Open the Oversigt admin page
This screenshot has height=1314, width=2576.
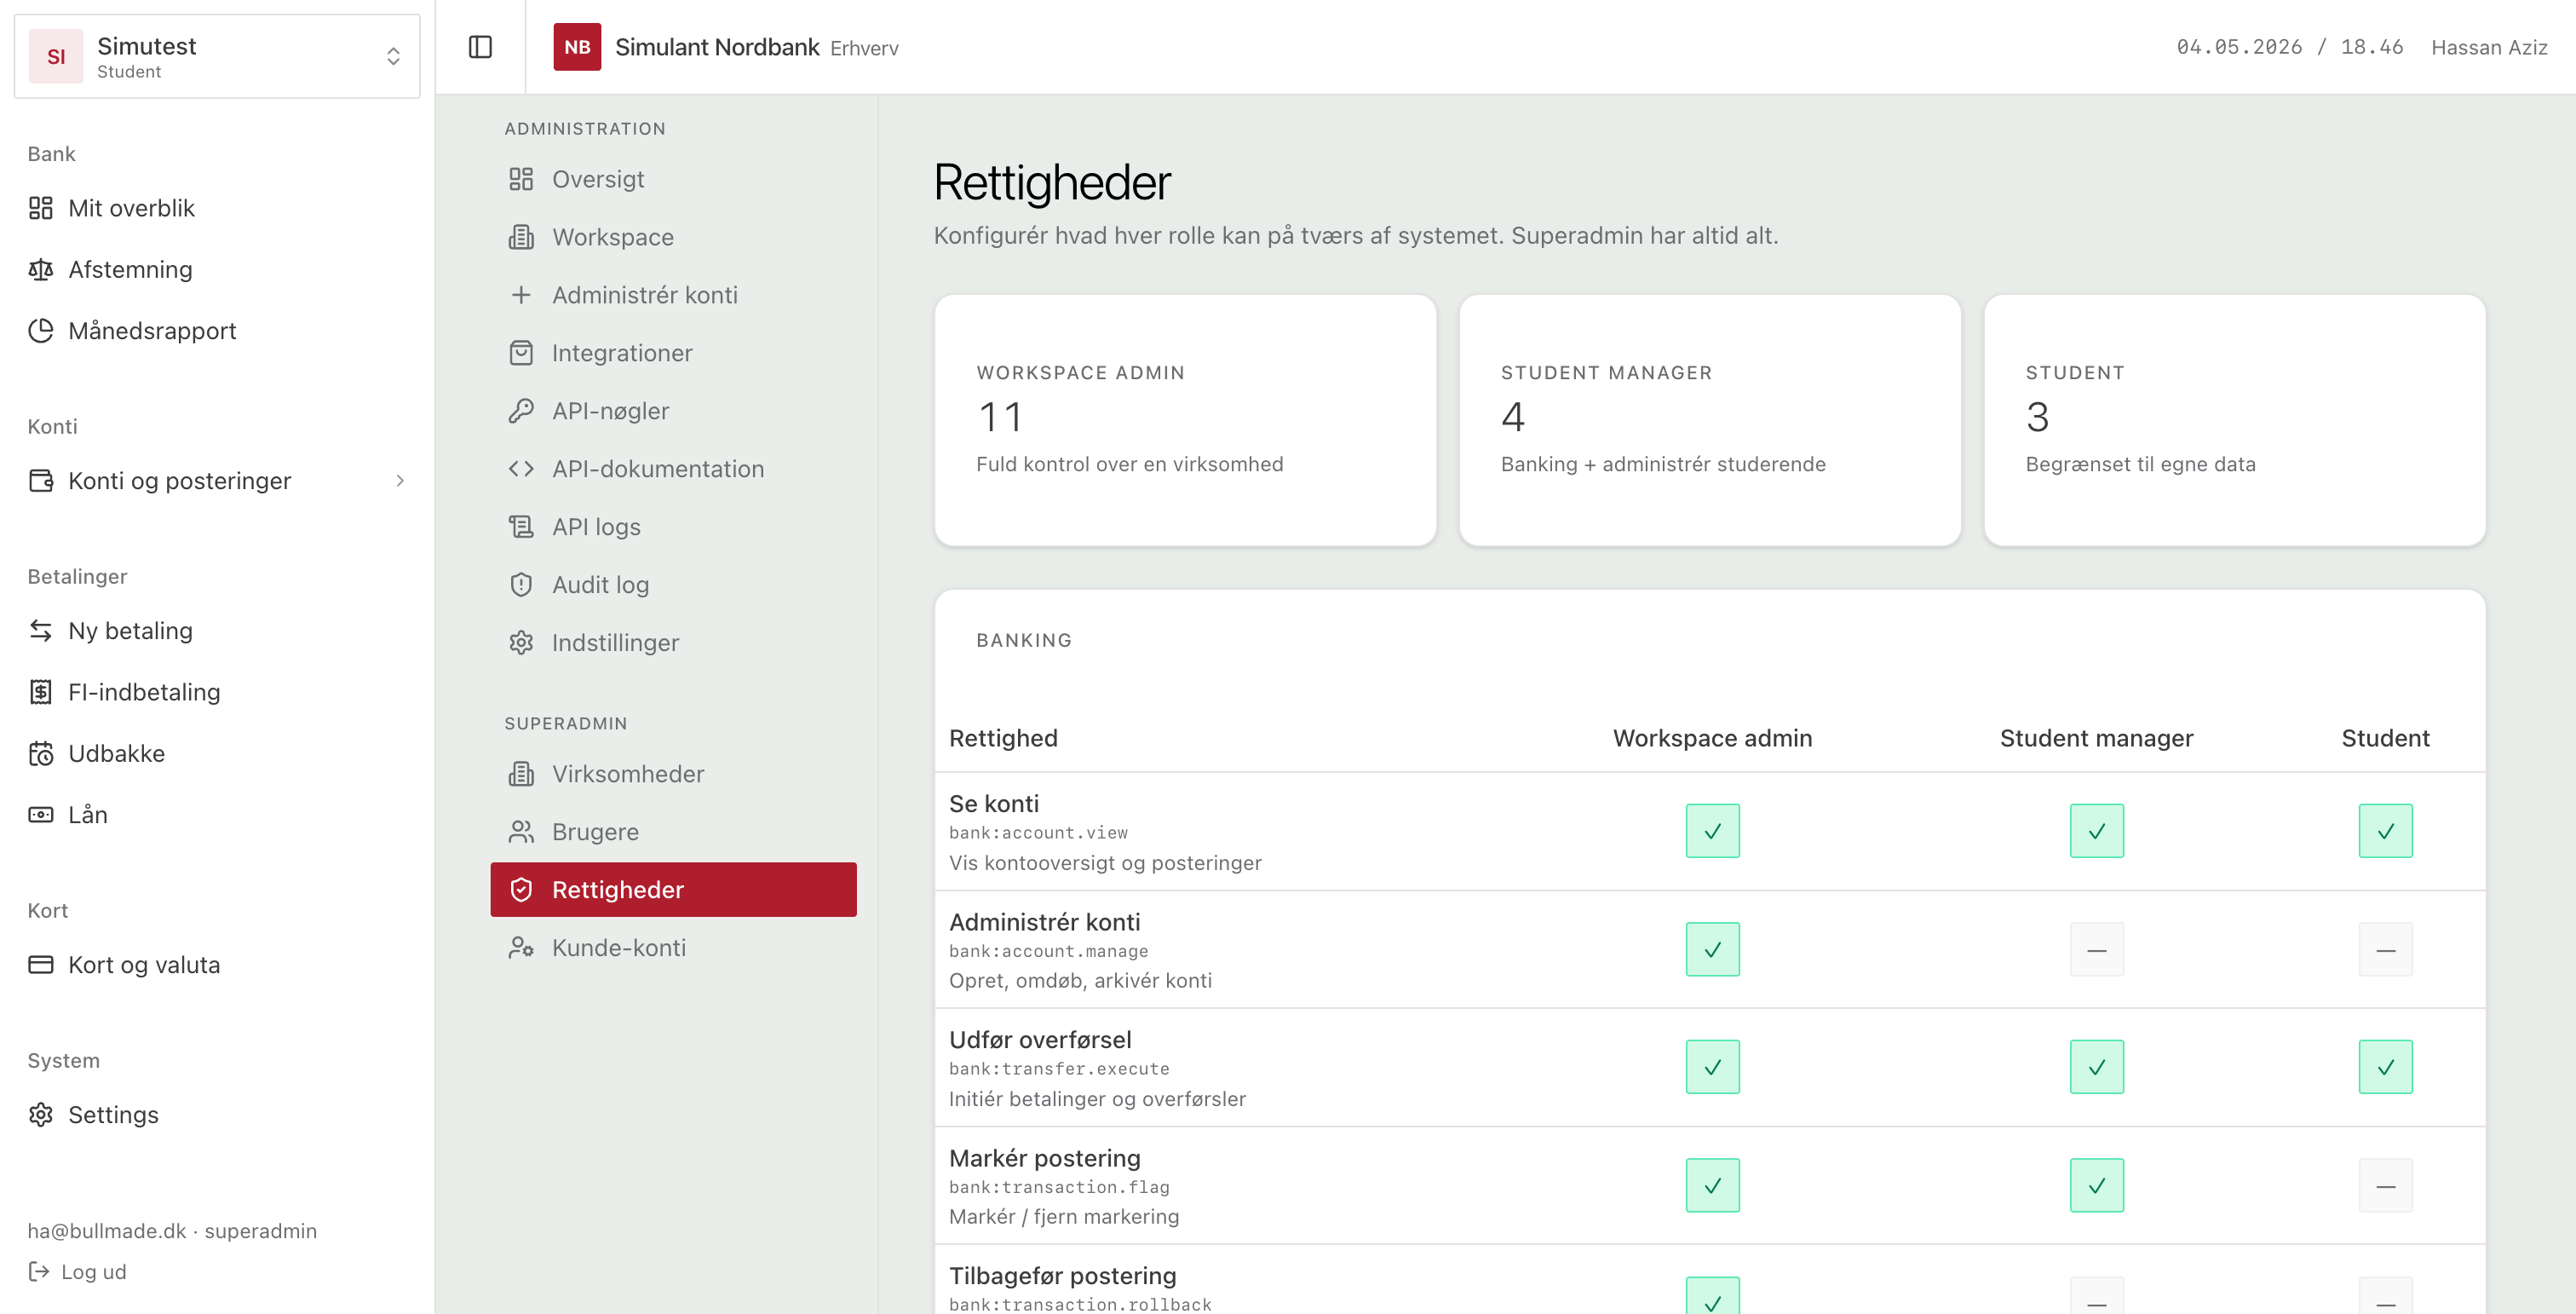coord(673,179)
